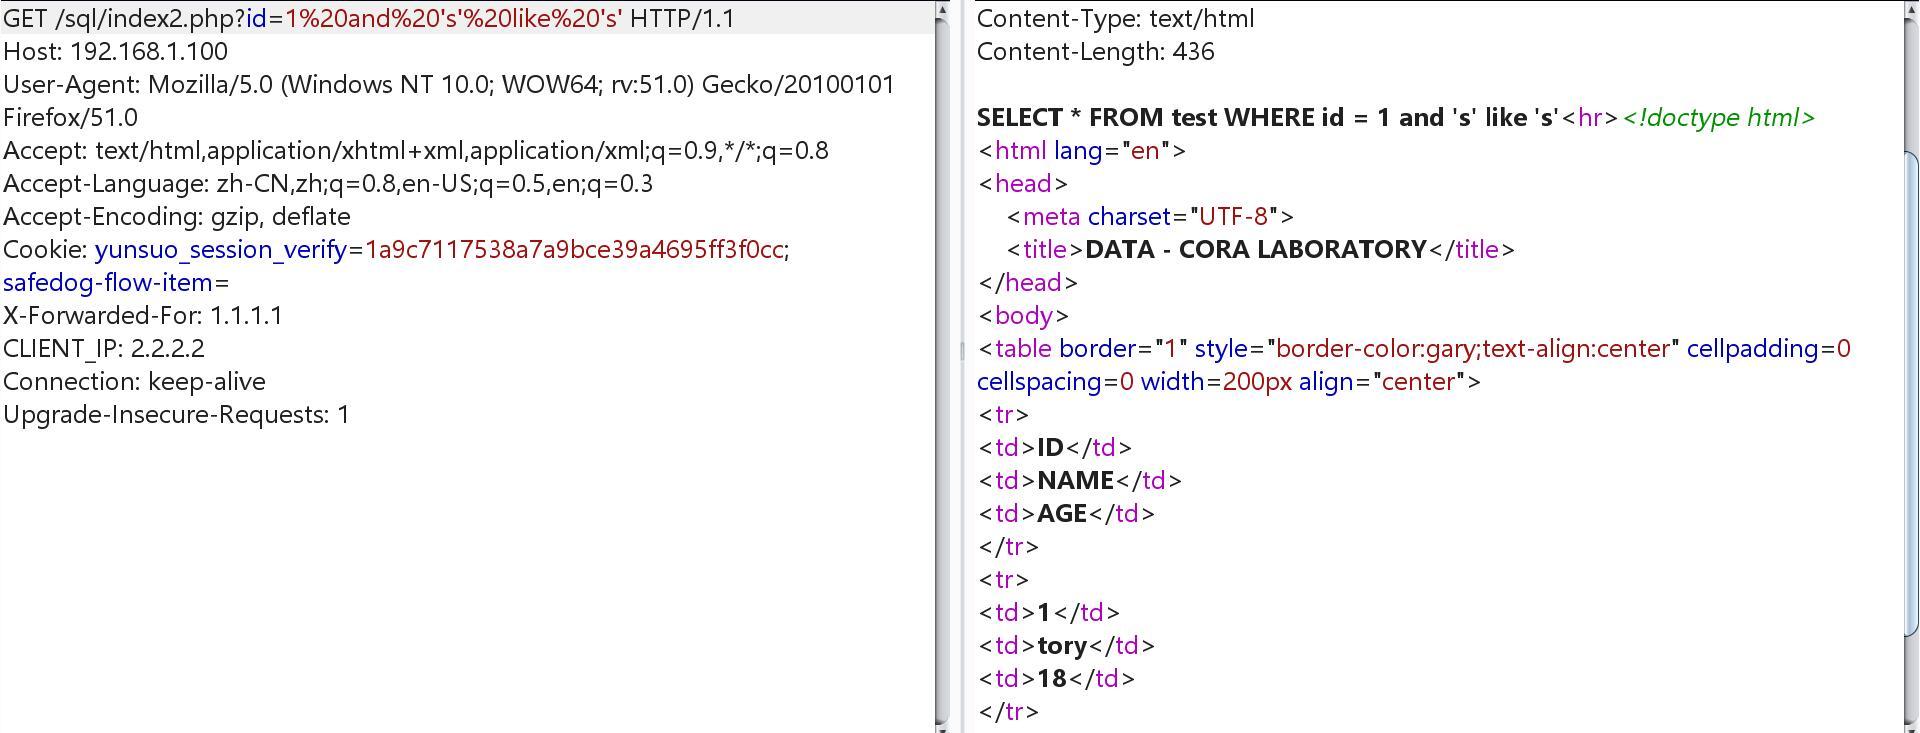Click the <td>AGE</td> cell line
This screenshot has width=1920, height=733.
1067,513
